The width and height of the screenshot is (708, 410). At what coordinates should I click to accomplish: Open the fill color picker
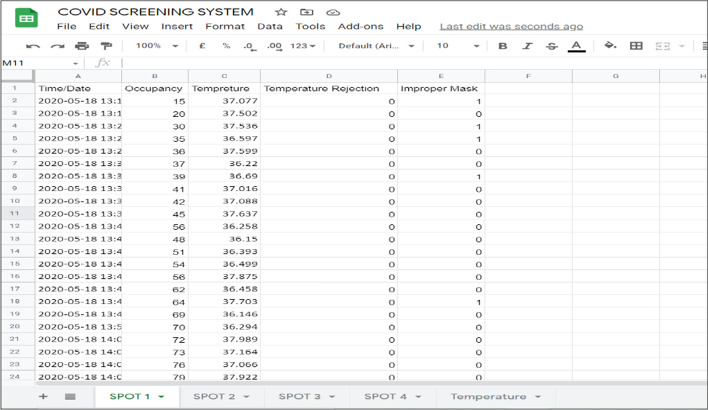(610, 46)
